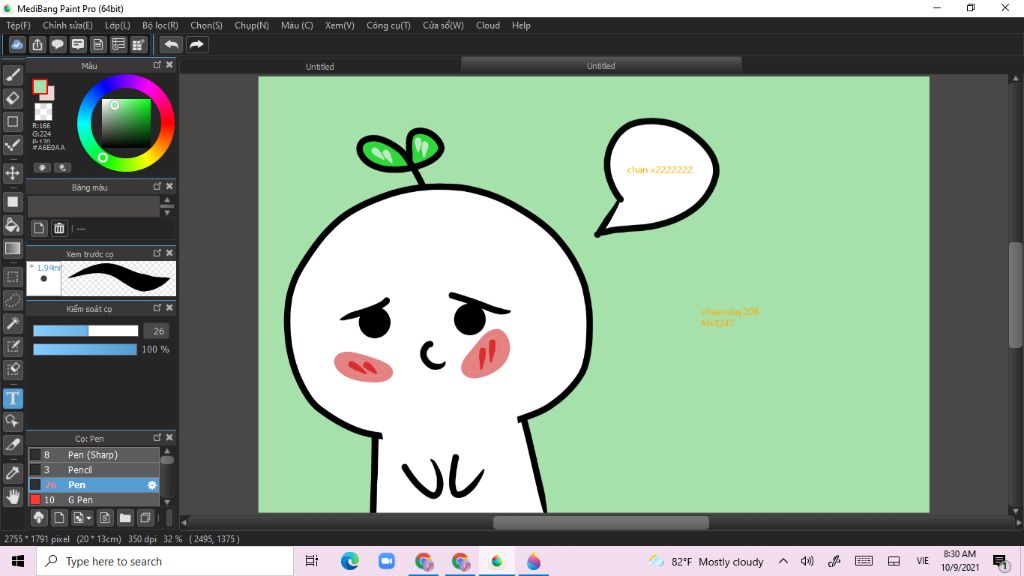This screenshot has height=576, width=1024.
Task: Undock the Xem trước cọ panel
Action: pyautogui.click(x=157, y=253)
